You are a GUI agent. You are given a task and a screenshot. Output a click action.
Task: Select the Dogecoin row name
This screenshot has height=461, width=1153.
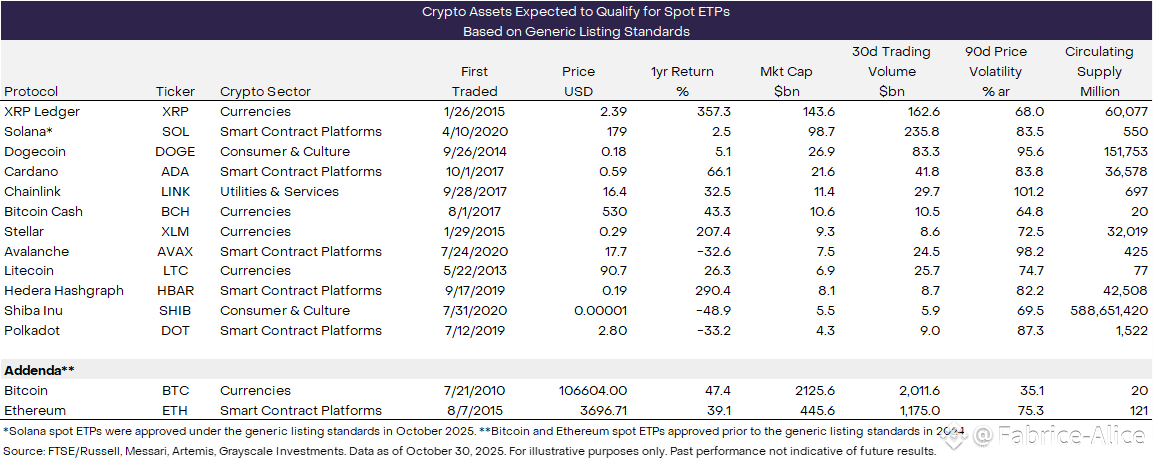(36, 152)
